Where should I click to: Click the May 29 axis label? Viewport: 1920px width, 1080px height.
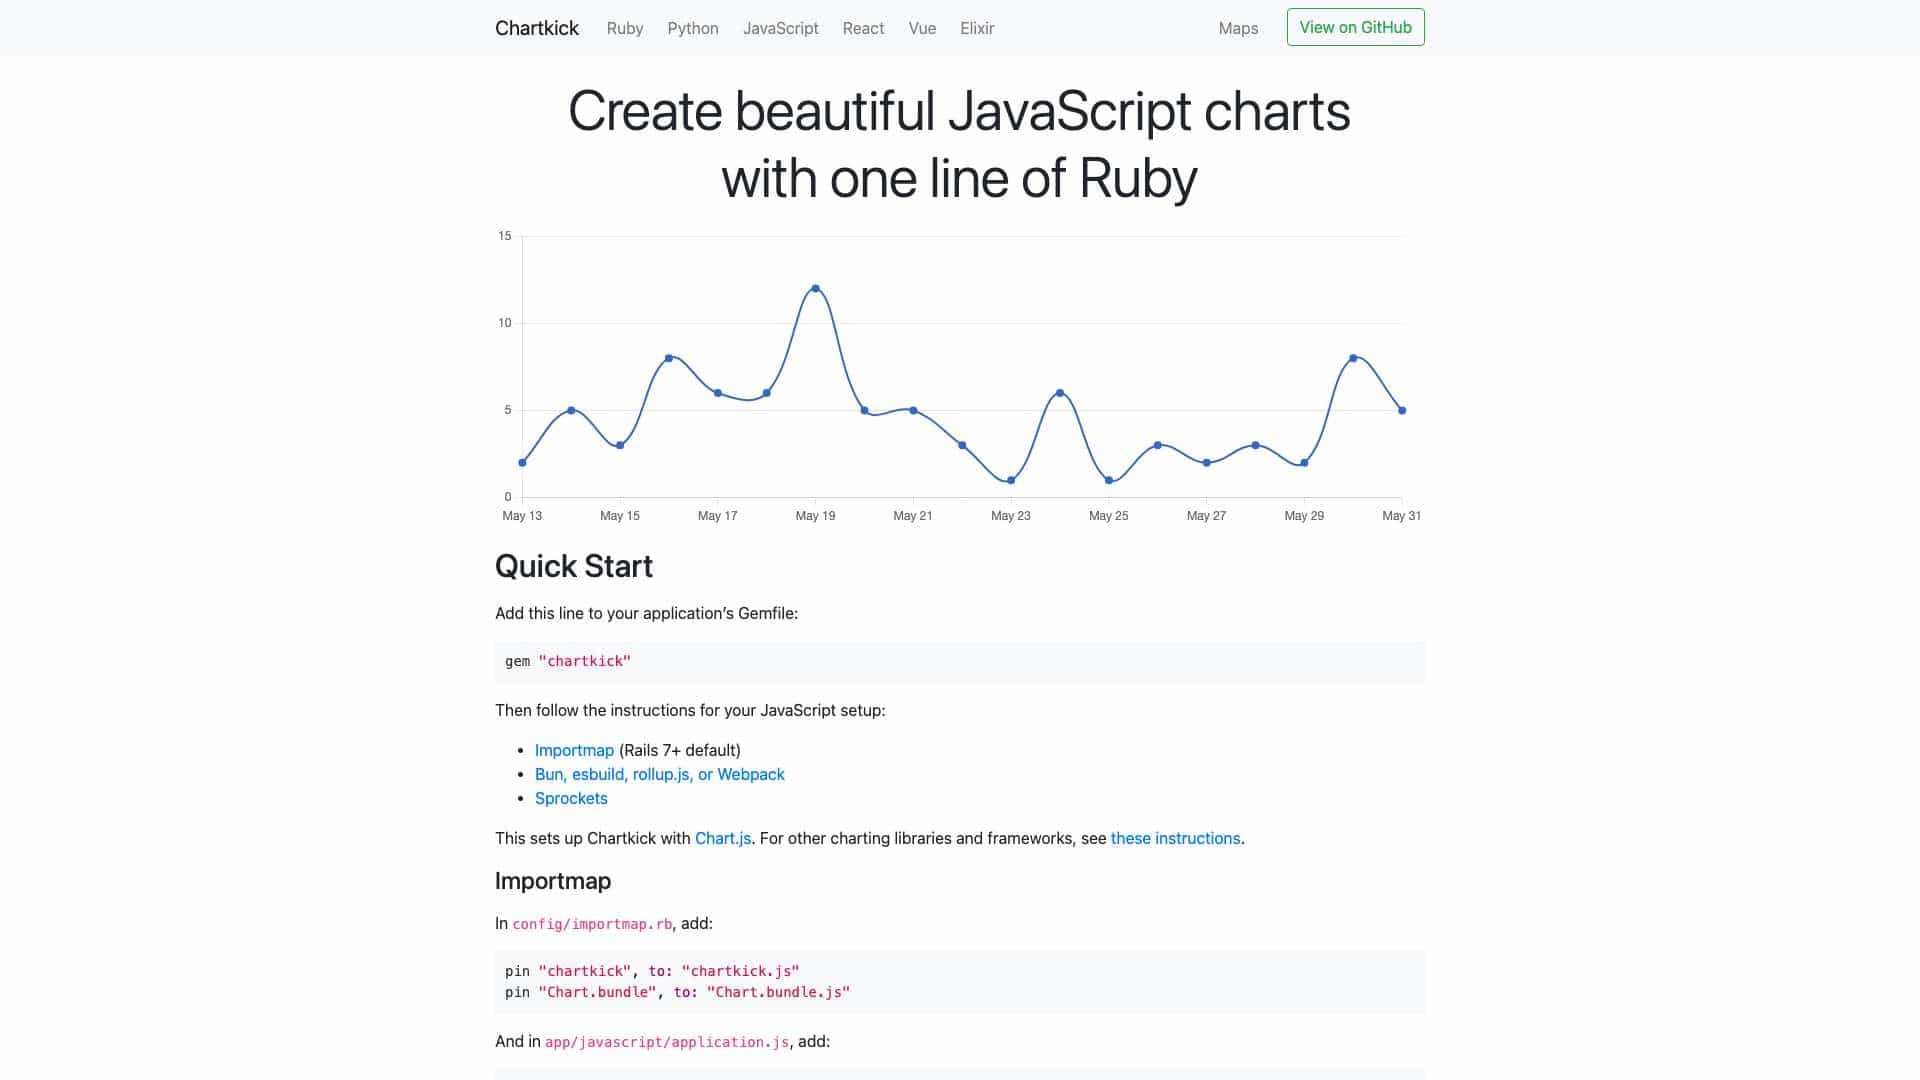pos(1304,516)
